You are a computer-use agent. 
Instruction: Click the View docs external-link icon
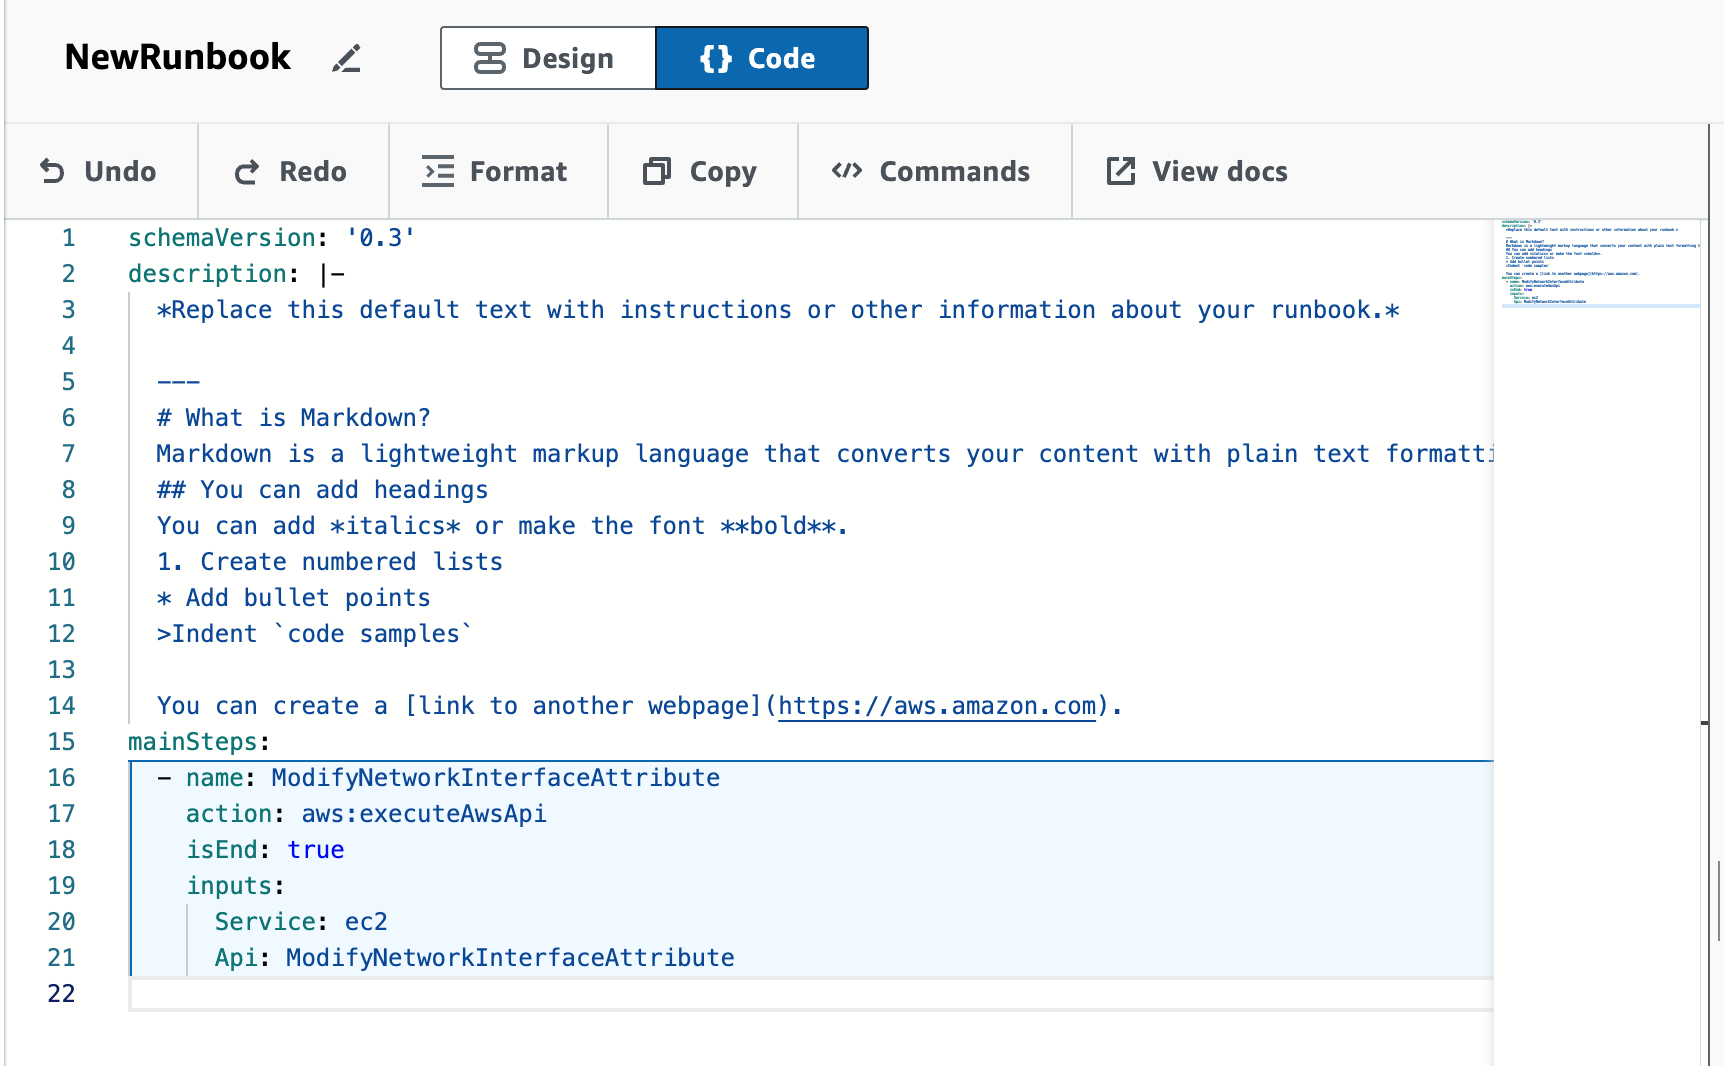point(1121,171)
